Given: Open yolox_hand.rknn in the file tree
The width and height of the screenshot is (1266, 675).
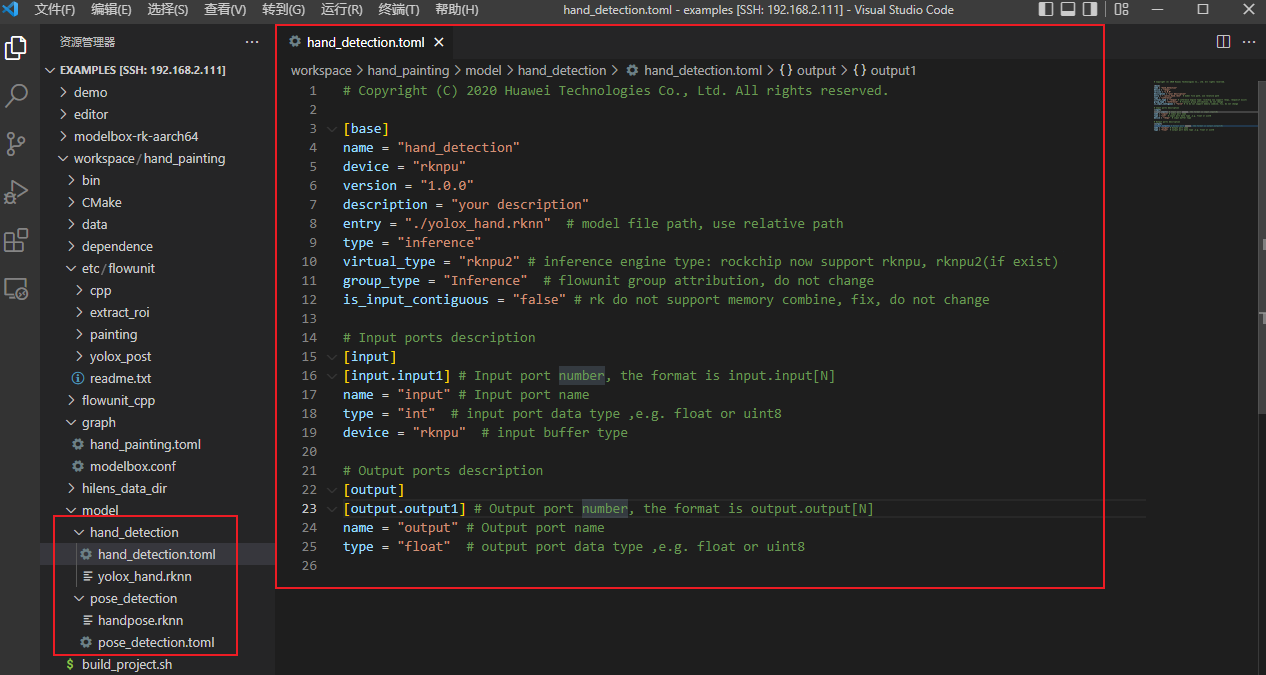Looking at the screenshot, I should [144, 576].
